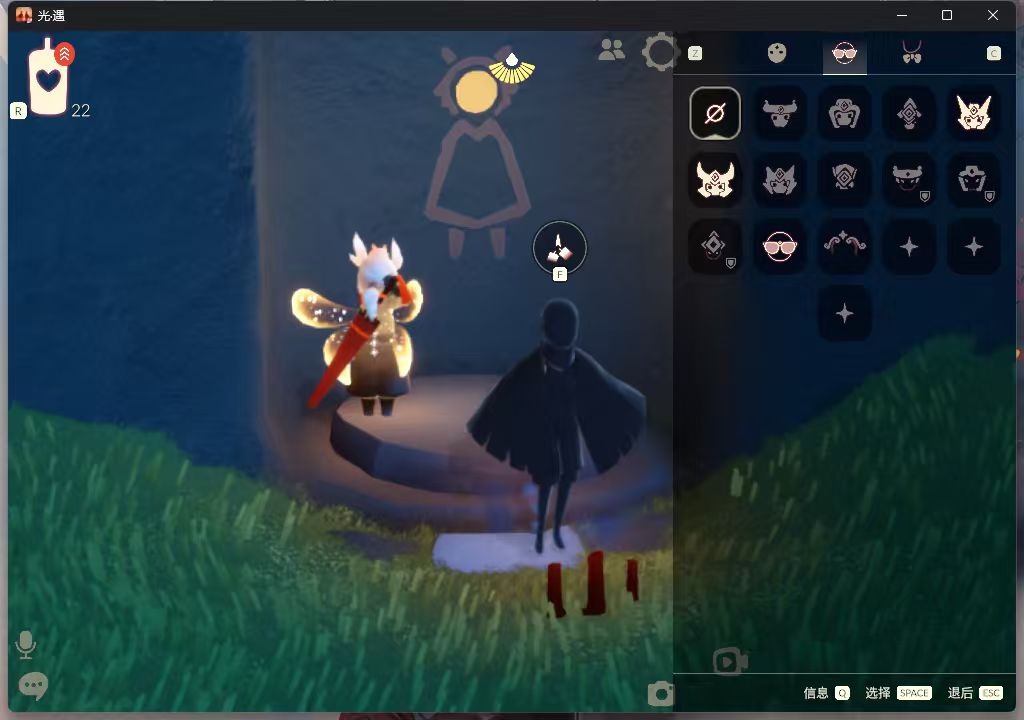Choose the gray hooded-face mask
Image resolution: width=1024 pixels, height=720 pixels.
click(x=844, y=113)
